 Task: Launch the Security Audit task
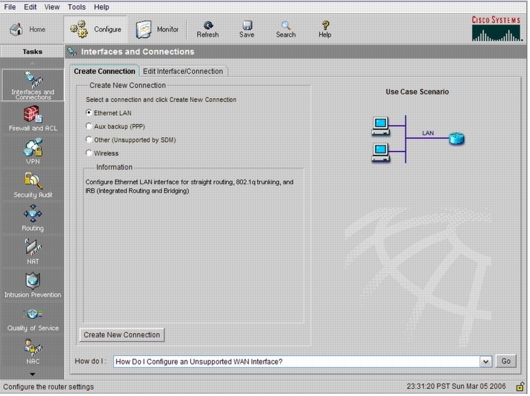click(x=32, y=185)
